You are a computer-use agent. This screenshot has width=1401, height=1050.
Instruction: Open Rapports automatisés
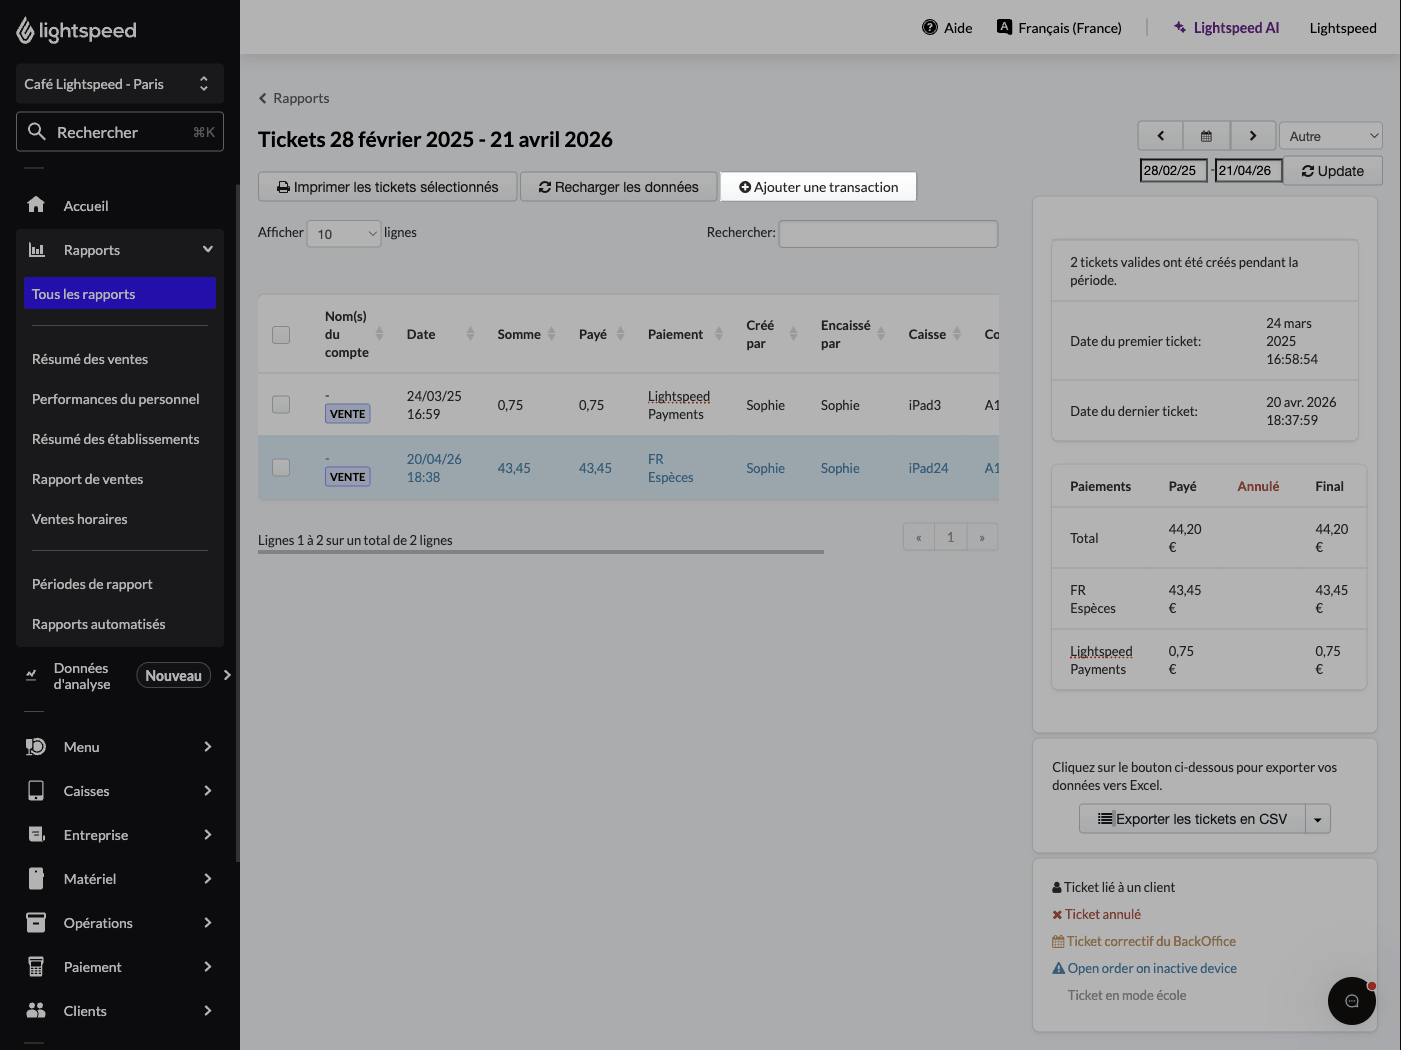coord(99,624)
